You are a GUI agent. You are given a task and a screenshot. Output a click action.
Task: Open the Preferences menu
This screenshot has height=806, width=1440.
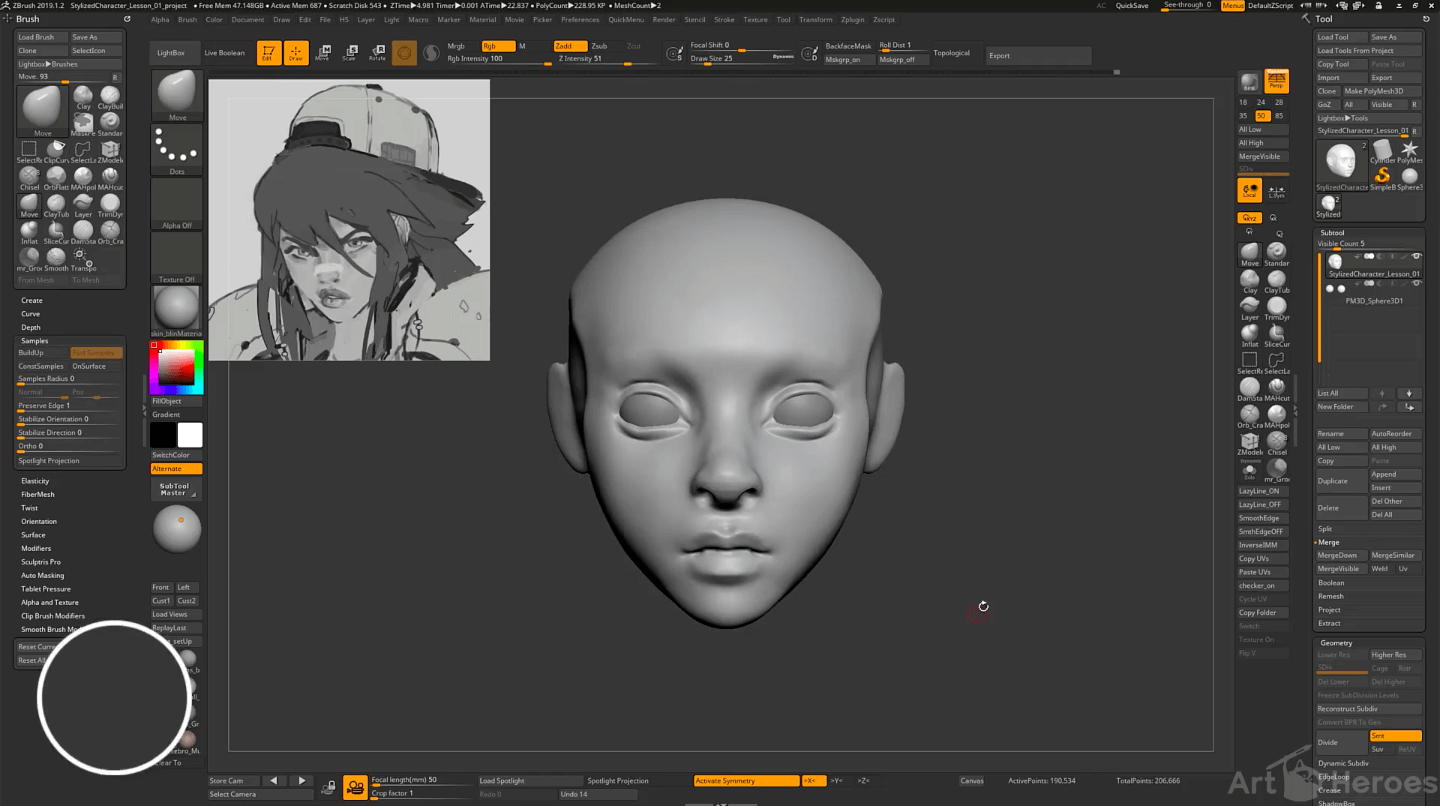580,19
